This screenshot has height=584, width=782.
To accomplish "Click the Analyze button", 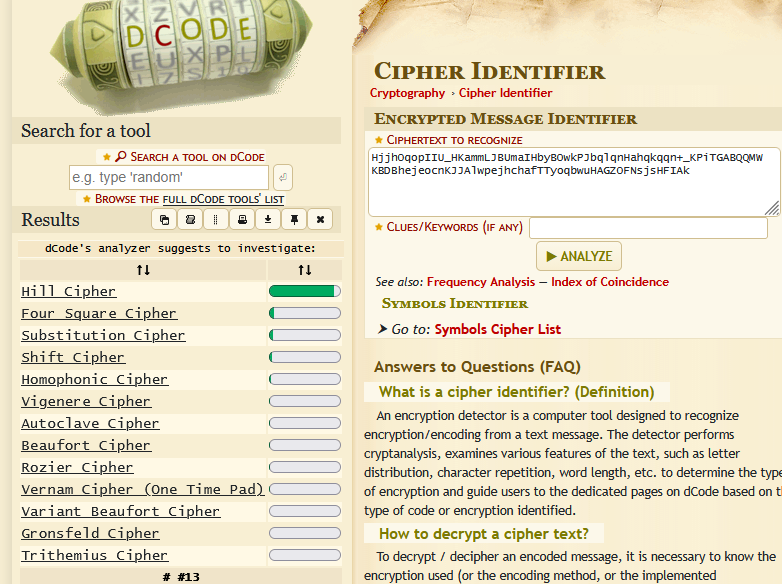I will 579,256.
